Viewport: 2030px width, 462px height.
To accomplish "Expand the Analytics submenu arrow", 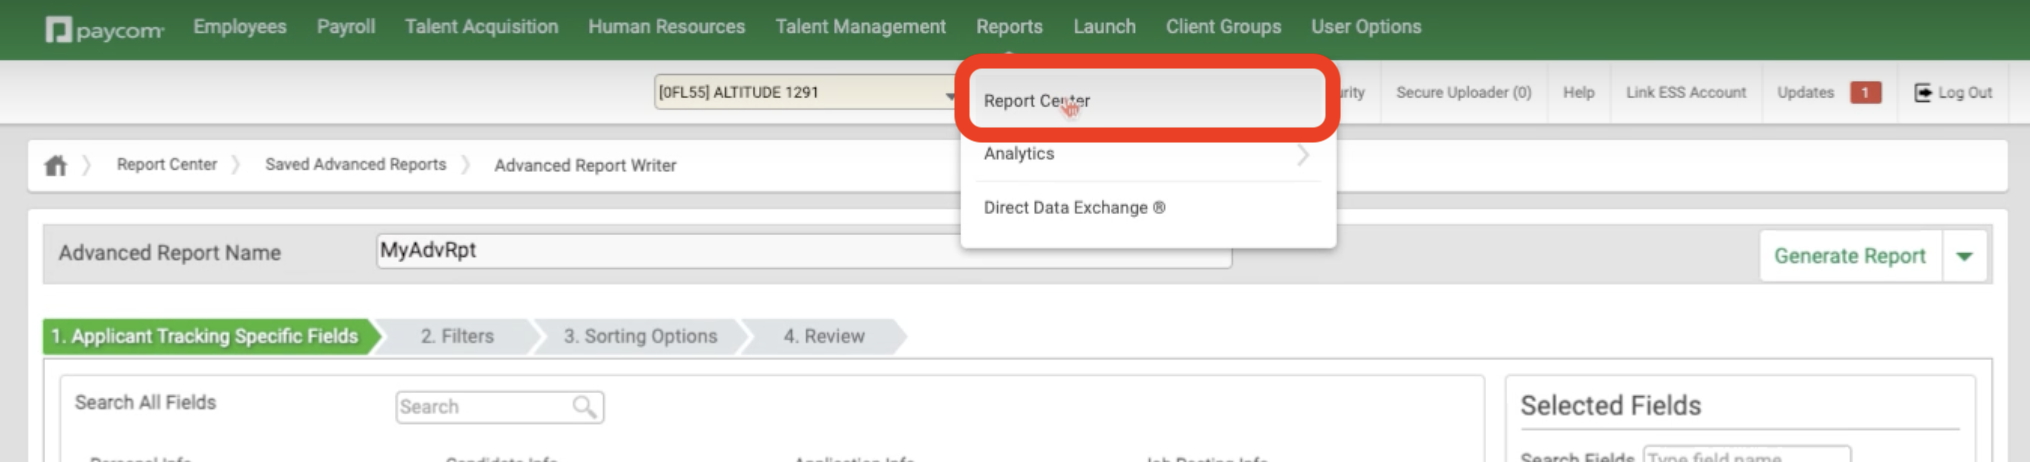I will point(1303,155).
